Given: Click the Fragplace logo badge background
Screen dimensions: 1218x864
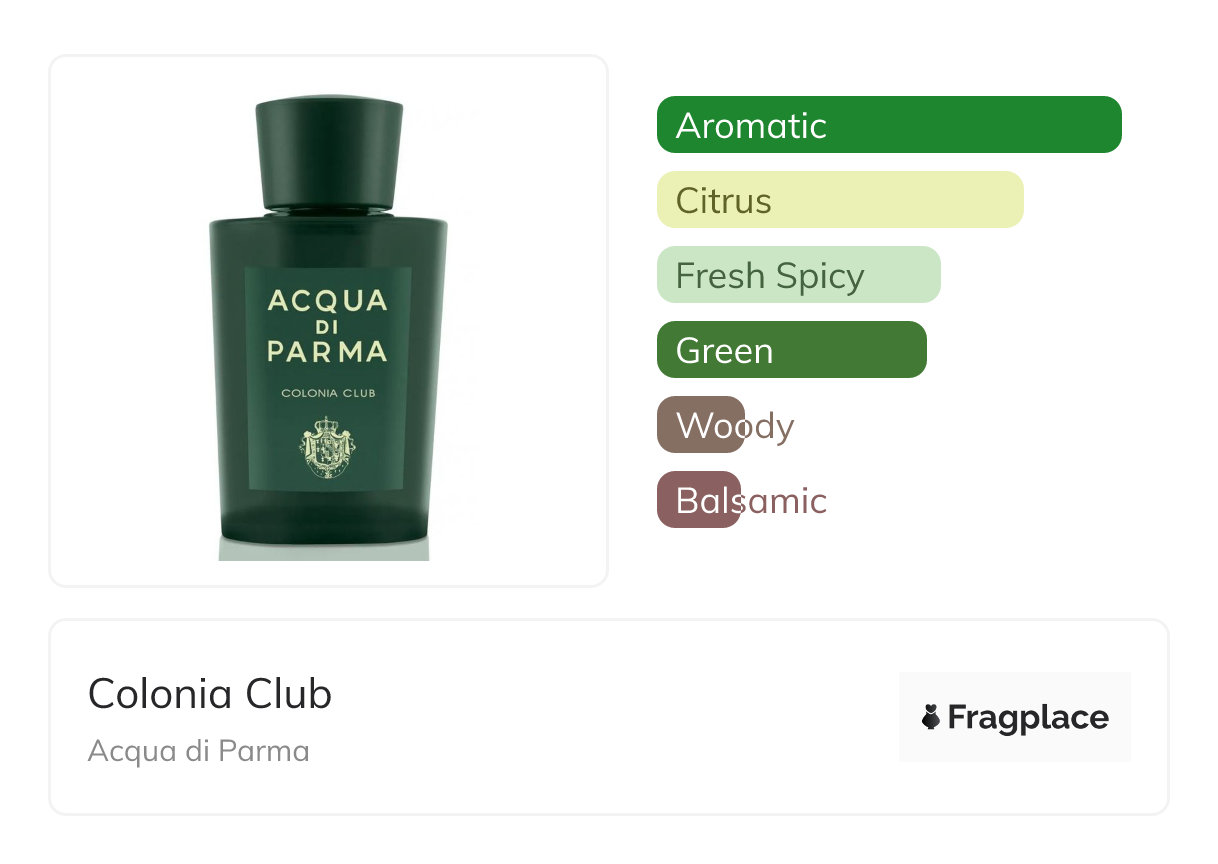Looking at the screenshot, I should point(1015,717).
